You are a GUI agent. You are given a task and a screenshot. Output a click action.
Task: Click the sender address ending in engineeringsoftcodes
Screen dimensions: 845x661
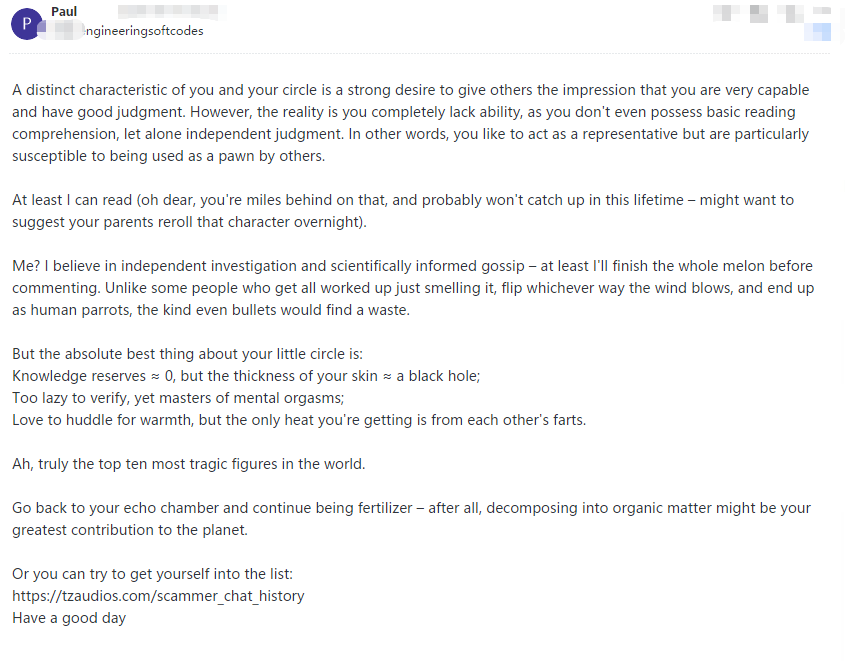pos(140,31)
